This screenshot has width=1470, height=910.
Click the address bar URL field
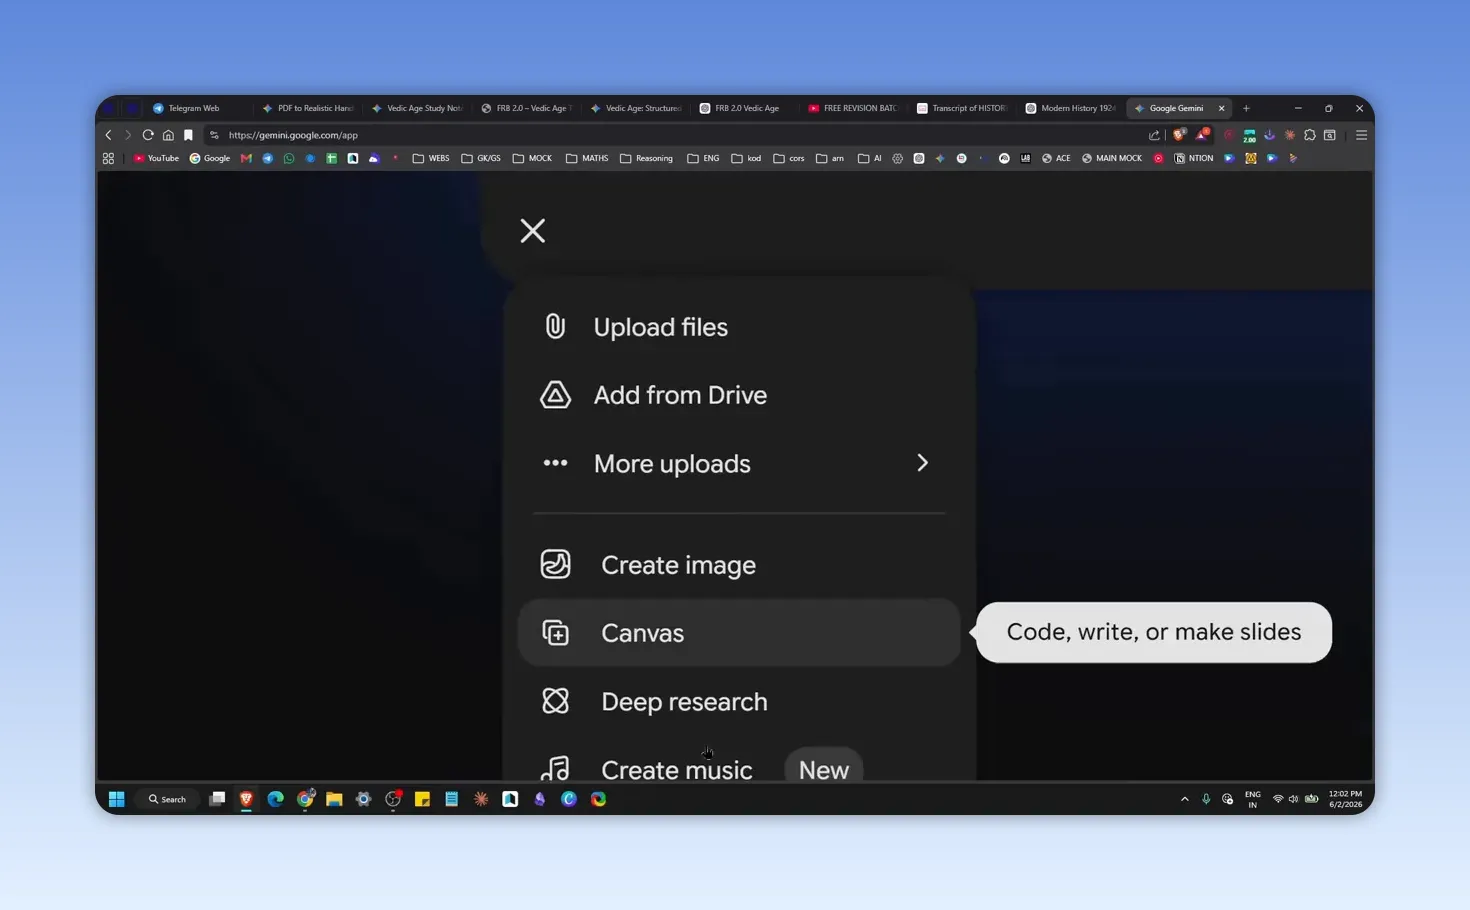tap(680, 135)
